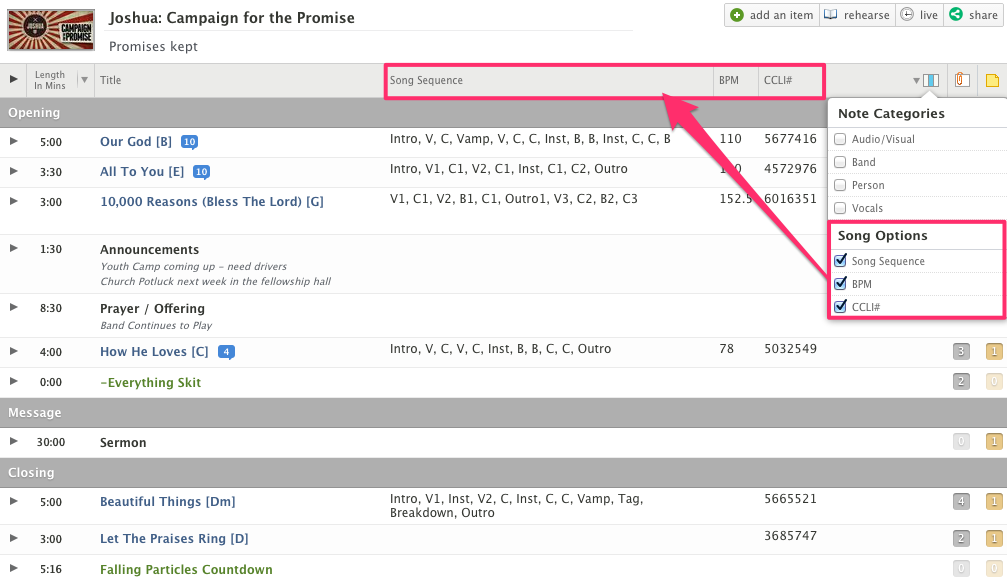Expand the Announcements row arrow

click(x=13, y=249)
